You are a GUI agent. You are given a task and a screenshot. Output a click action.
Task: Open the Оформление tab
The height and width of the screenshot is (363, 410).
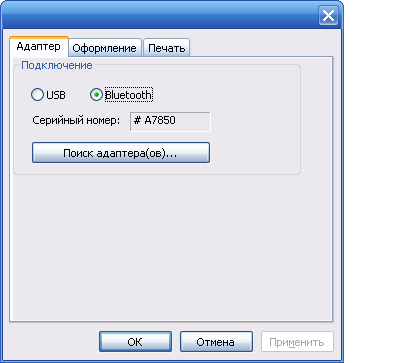tap(104, 48)
